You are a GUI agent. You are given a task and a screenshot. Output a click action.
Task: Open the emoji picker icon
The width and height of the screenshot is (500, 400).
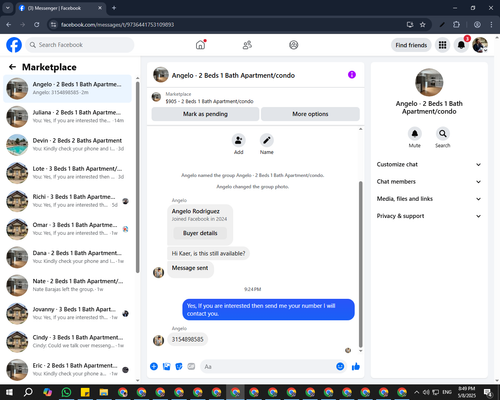(340, 367)
